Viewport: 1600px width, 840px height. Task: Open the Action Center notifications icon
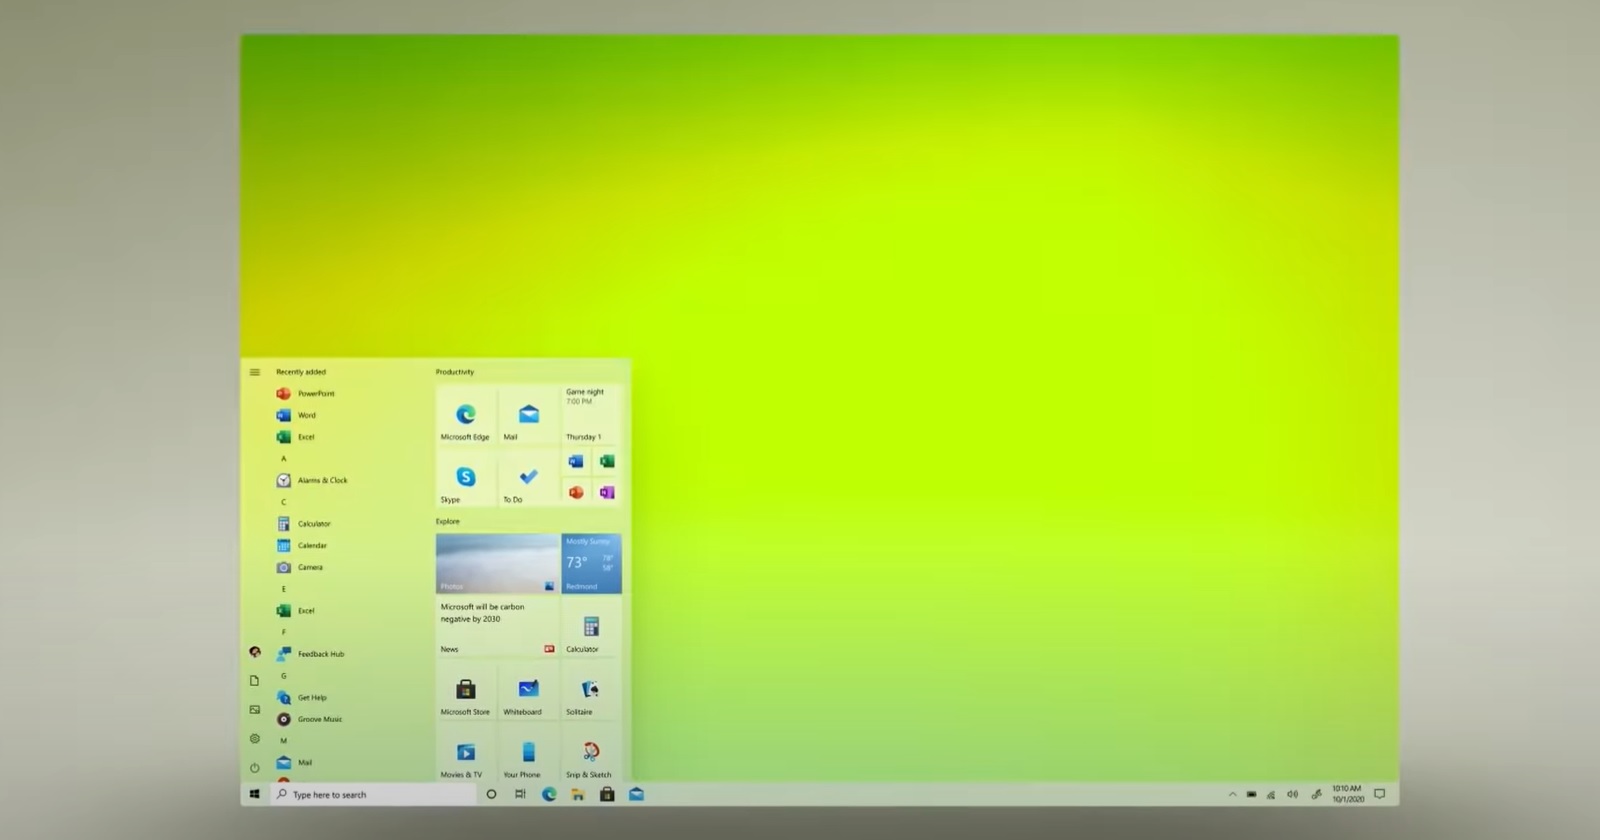pos(1380,794)
